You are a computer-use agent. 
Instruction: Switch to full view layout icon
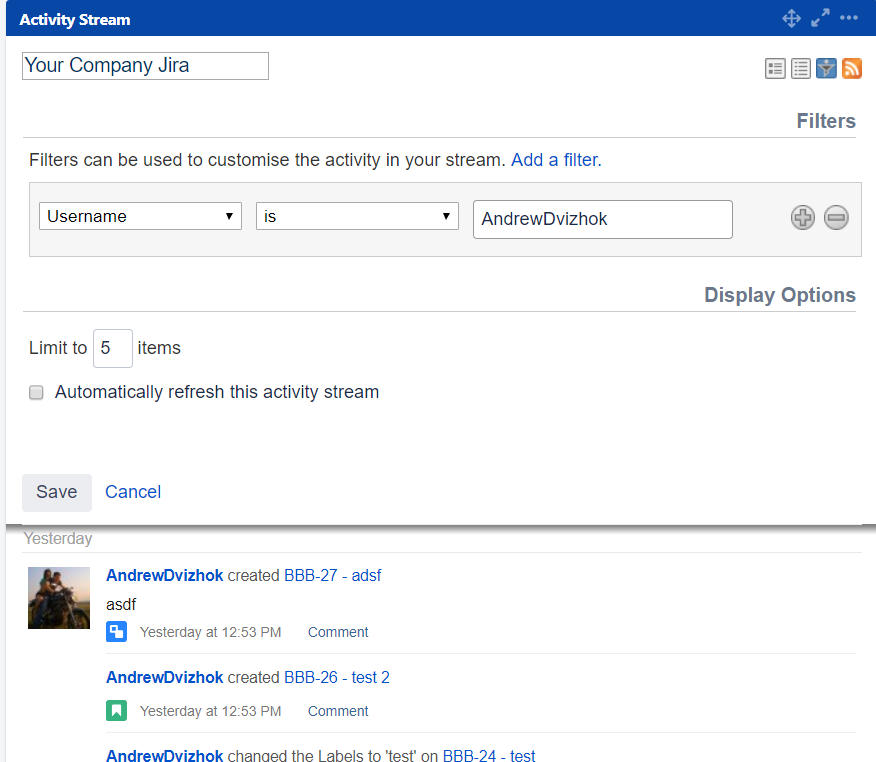pyautogui.click(x=775, y=69)
